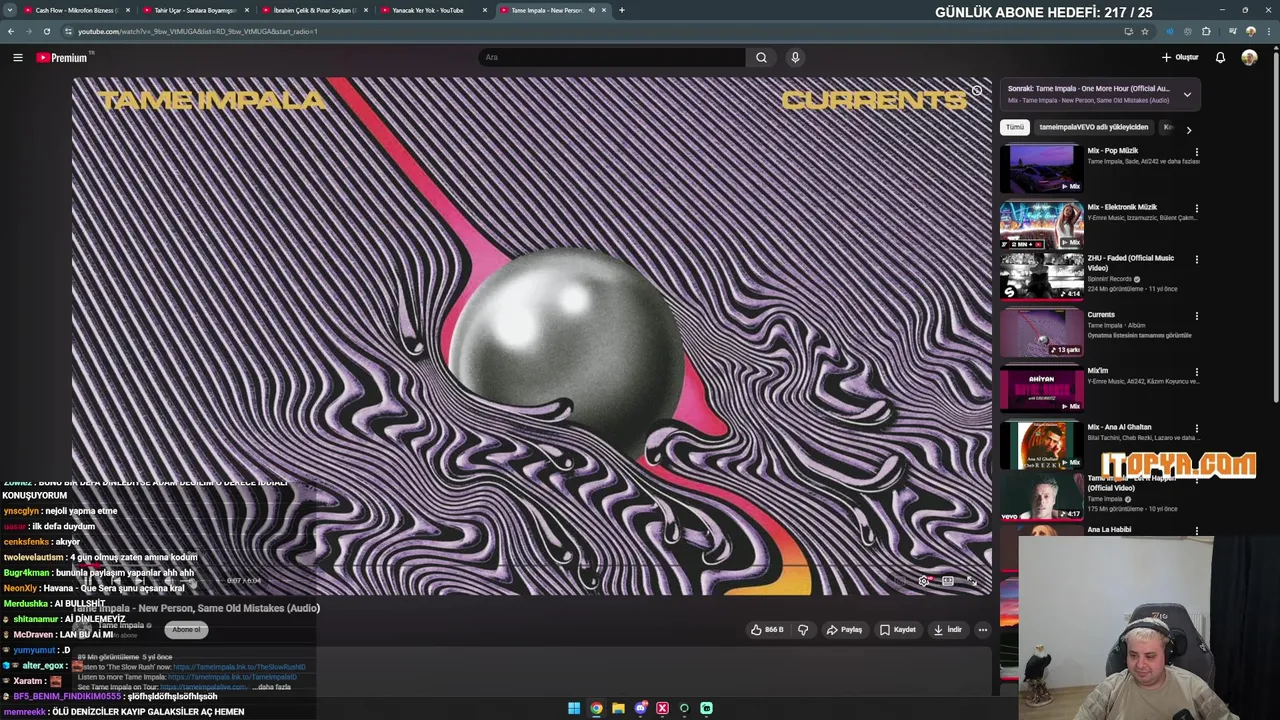Click the search magnifier button
Viewport: 1280px width, 720px height.
[761, 57]
